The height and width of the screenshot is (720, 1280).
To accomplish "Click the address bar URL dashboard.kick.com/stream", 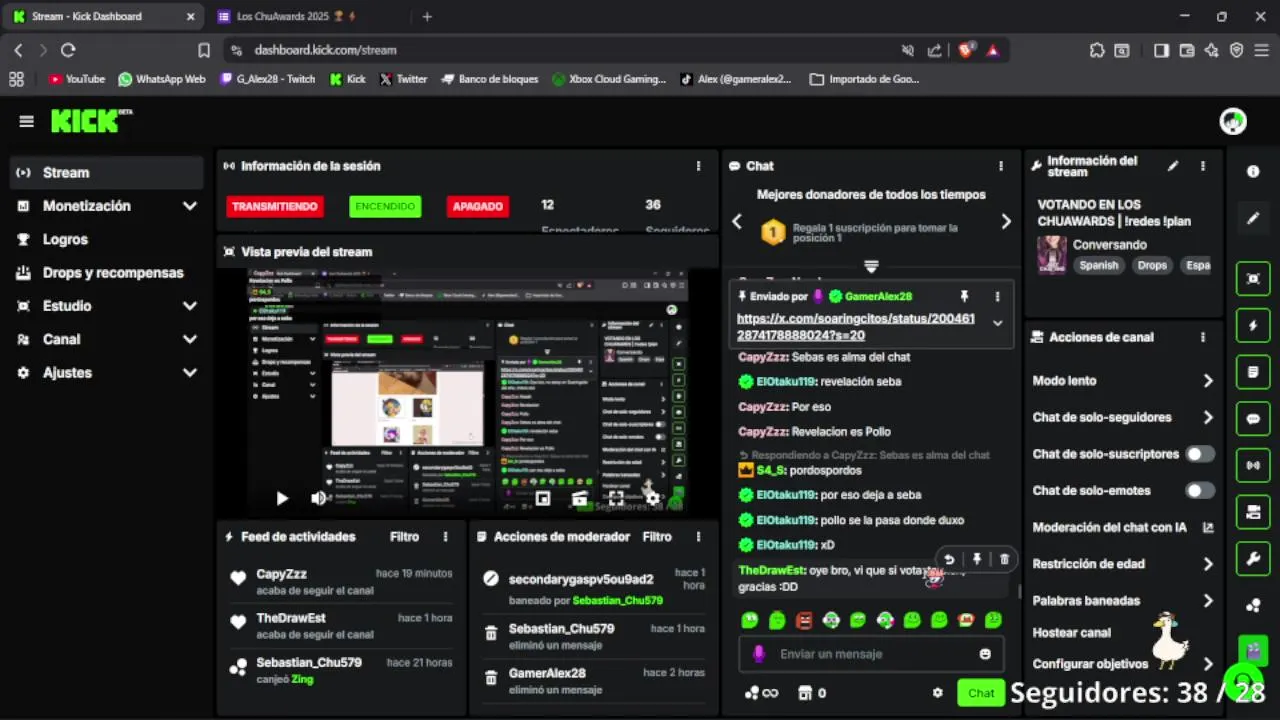I will pos(325,50).
